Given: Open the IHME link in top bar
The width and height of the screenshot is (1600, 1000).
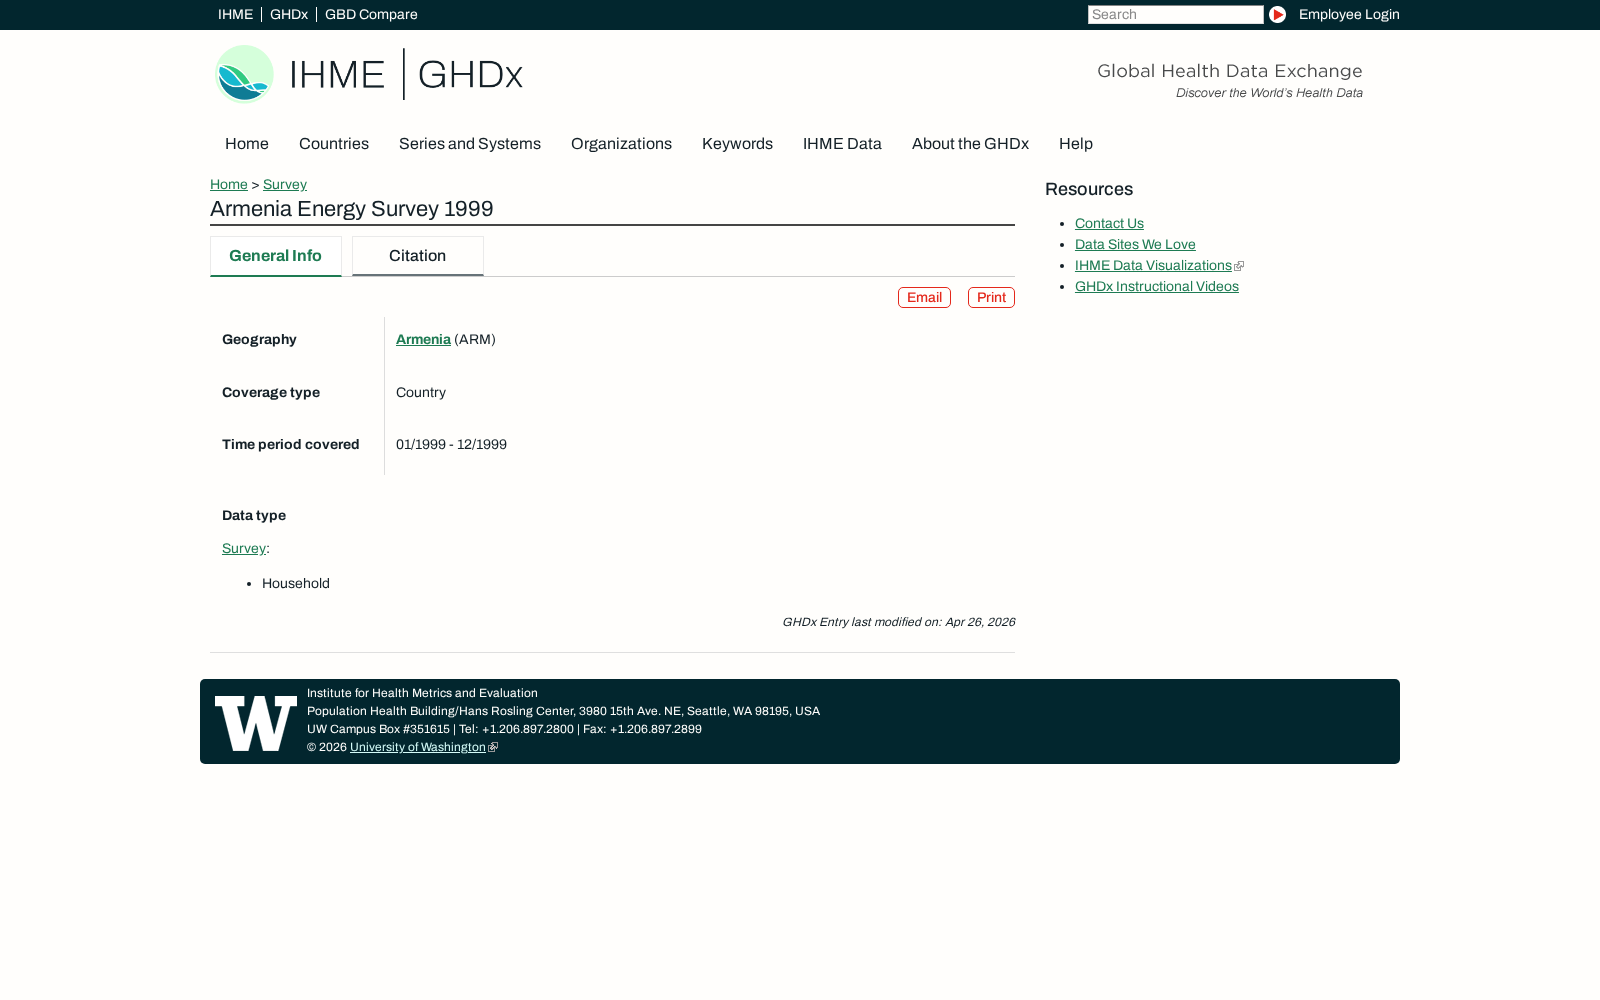Looking at the screenshot, I should 235,15.
